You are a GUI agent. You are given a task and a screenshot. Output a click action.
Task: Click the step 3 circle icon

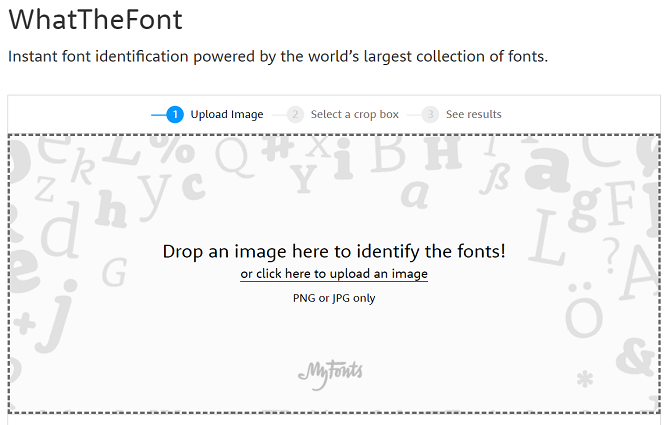point(430,114)
